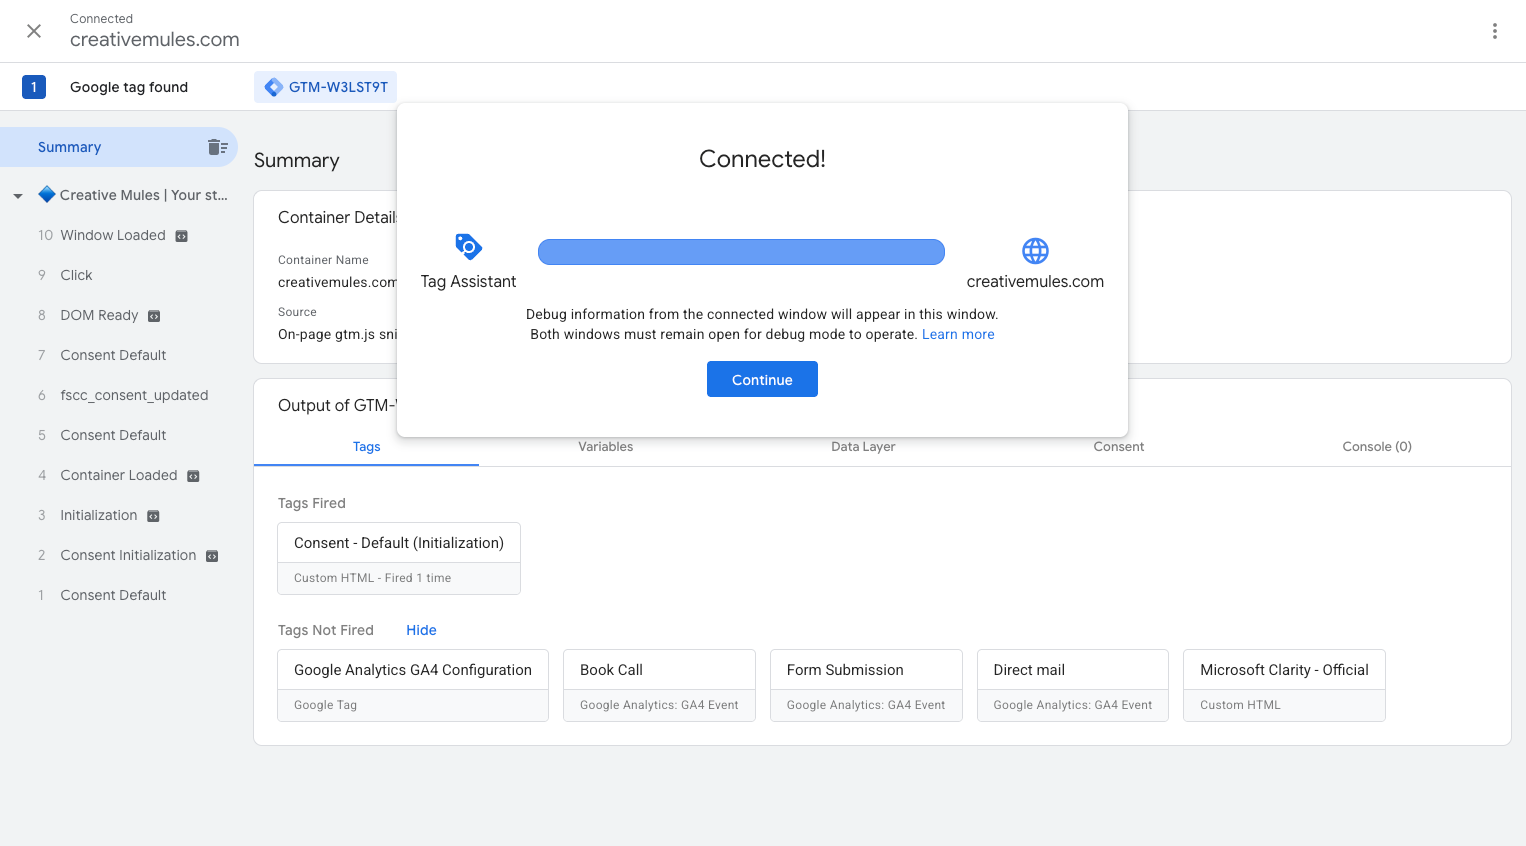Viewport: 1526px width, 846px height.
Task: Open the three-dot more options menu
Action: tap(1495, 31)
